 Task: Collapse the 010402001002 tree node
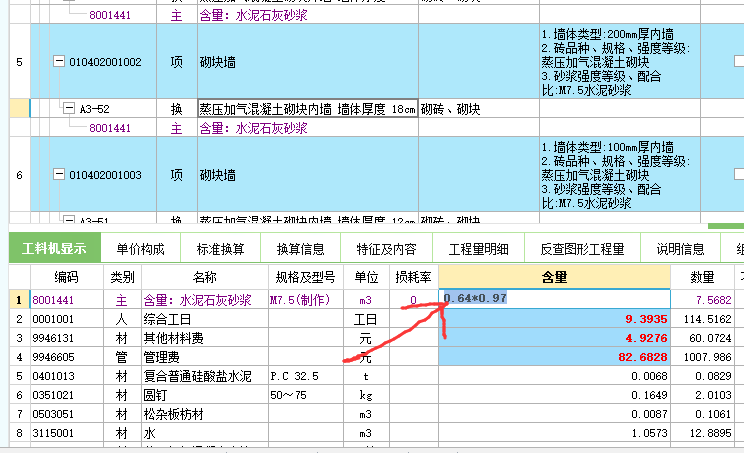59,61
